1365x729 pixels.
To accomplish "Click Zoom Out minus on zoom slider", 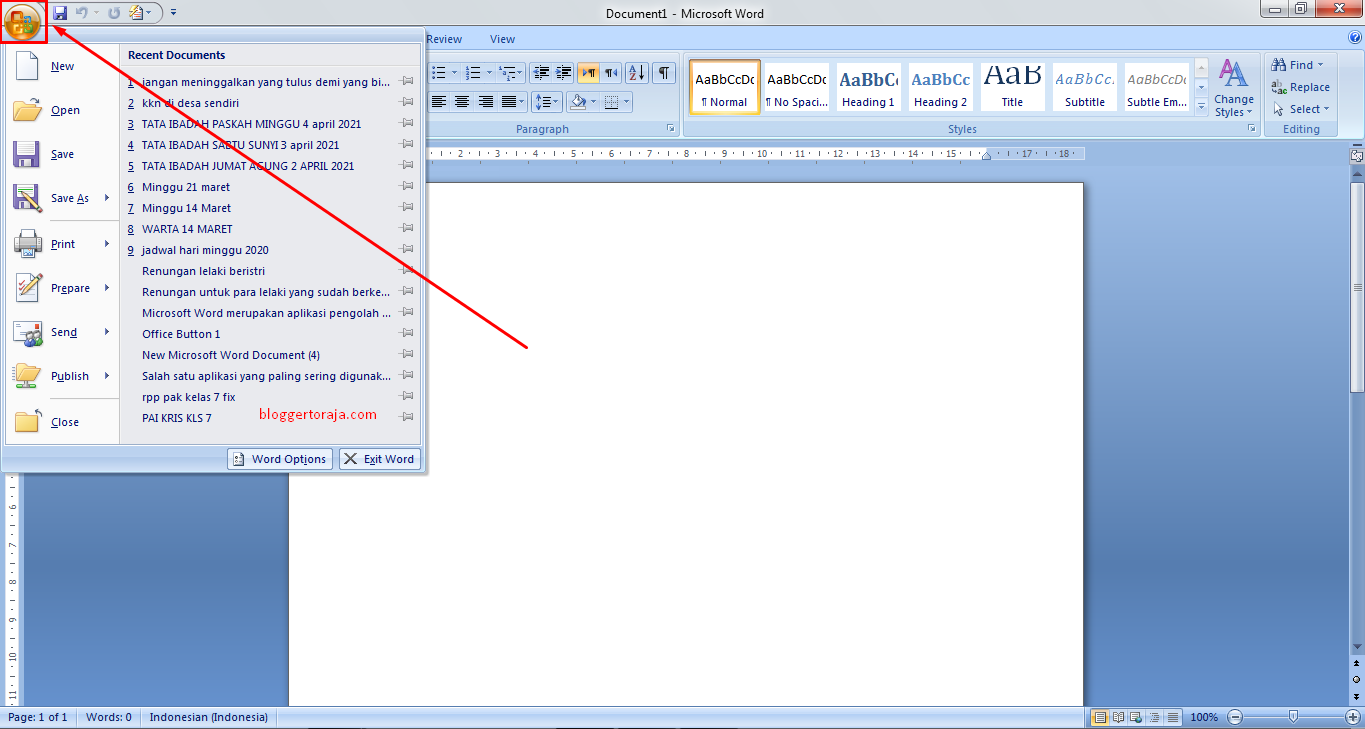I will point(1234,717).
